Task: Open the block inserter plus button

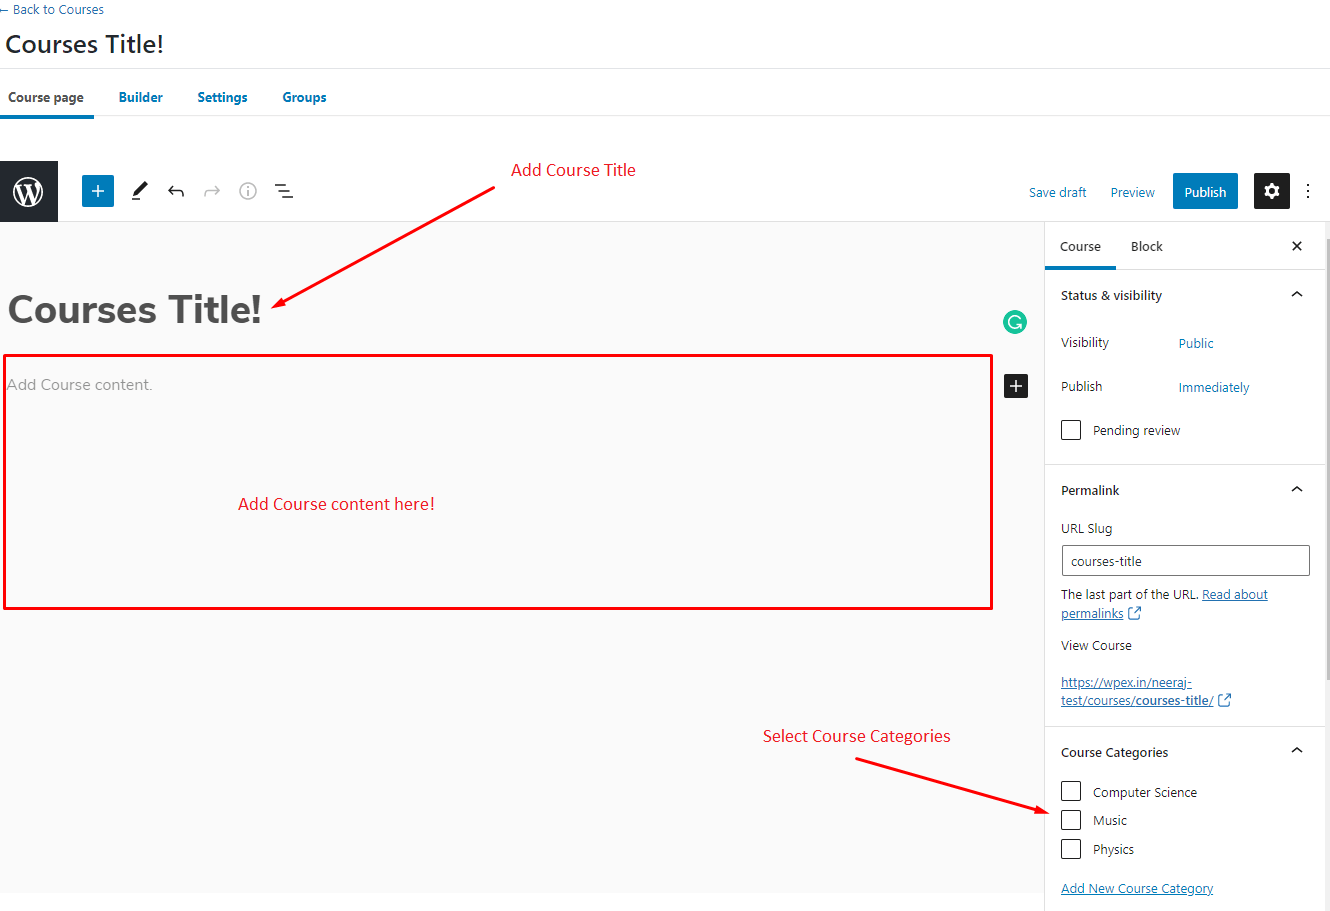Action: click(98, 191)
